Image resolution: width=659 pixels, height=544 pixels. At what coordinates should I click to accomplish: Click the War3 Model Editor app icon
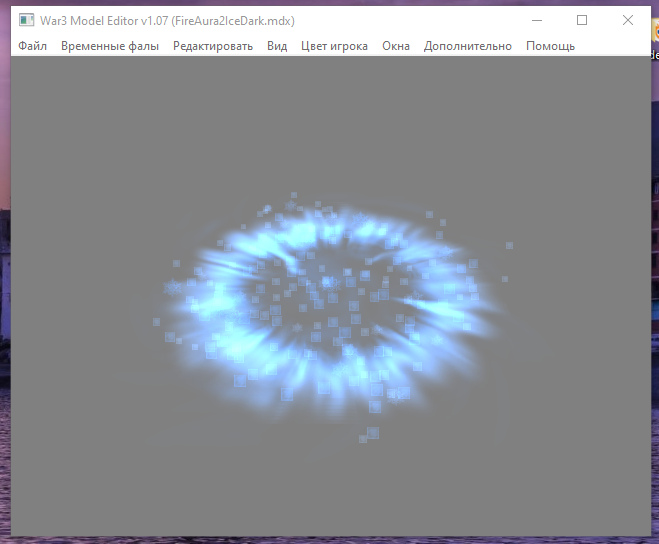point(26,20)
